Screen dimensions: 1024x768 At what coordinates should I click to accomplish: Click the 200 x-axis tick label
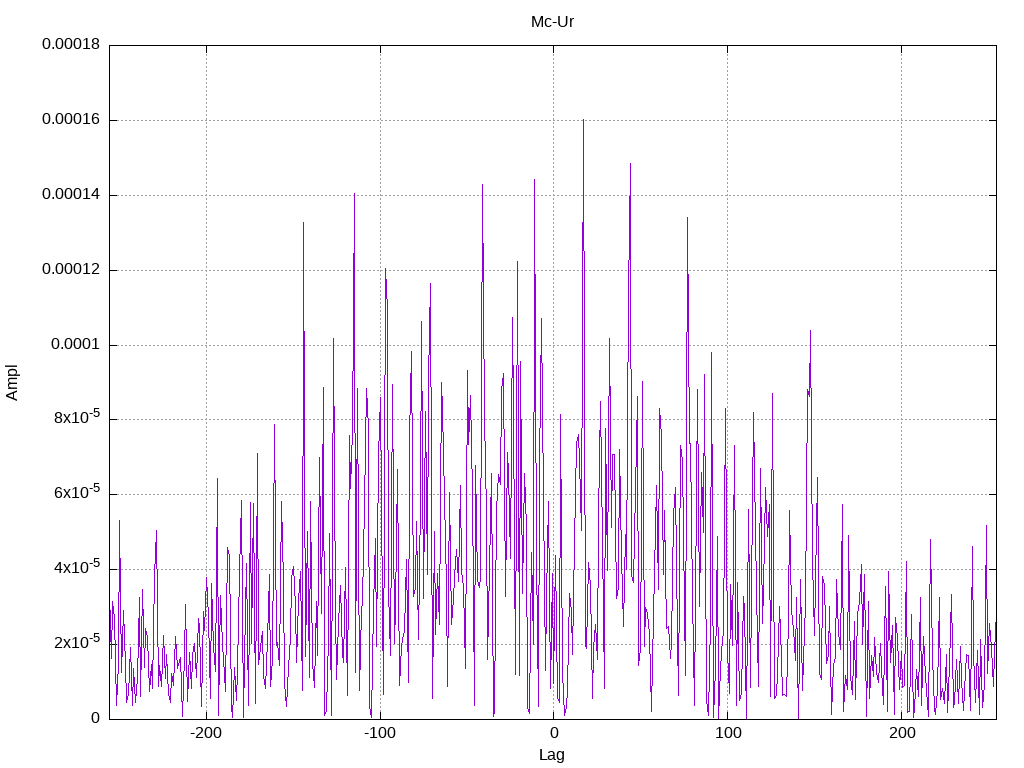coord(902,733)
